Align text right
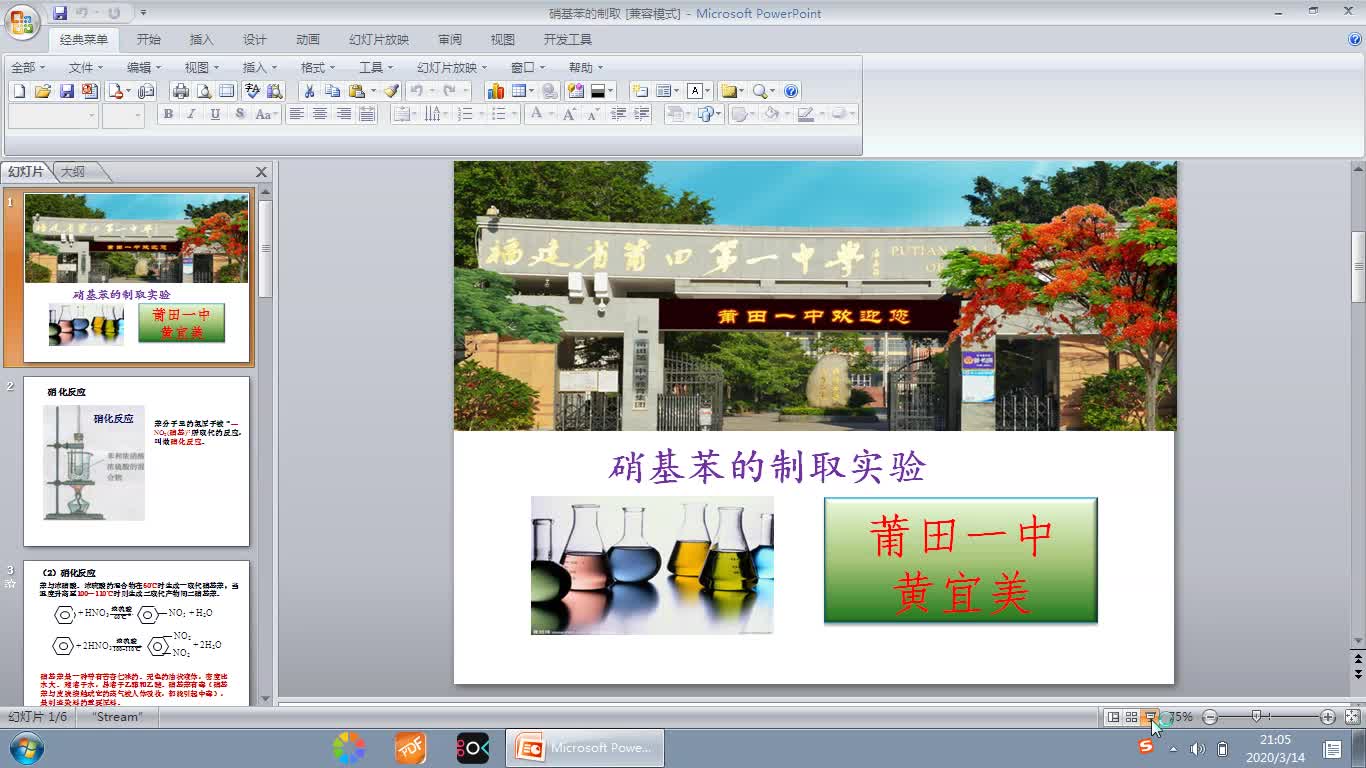This screenshot has width=1366, height=768. pos(344,115)
